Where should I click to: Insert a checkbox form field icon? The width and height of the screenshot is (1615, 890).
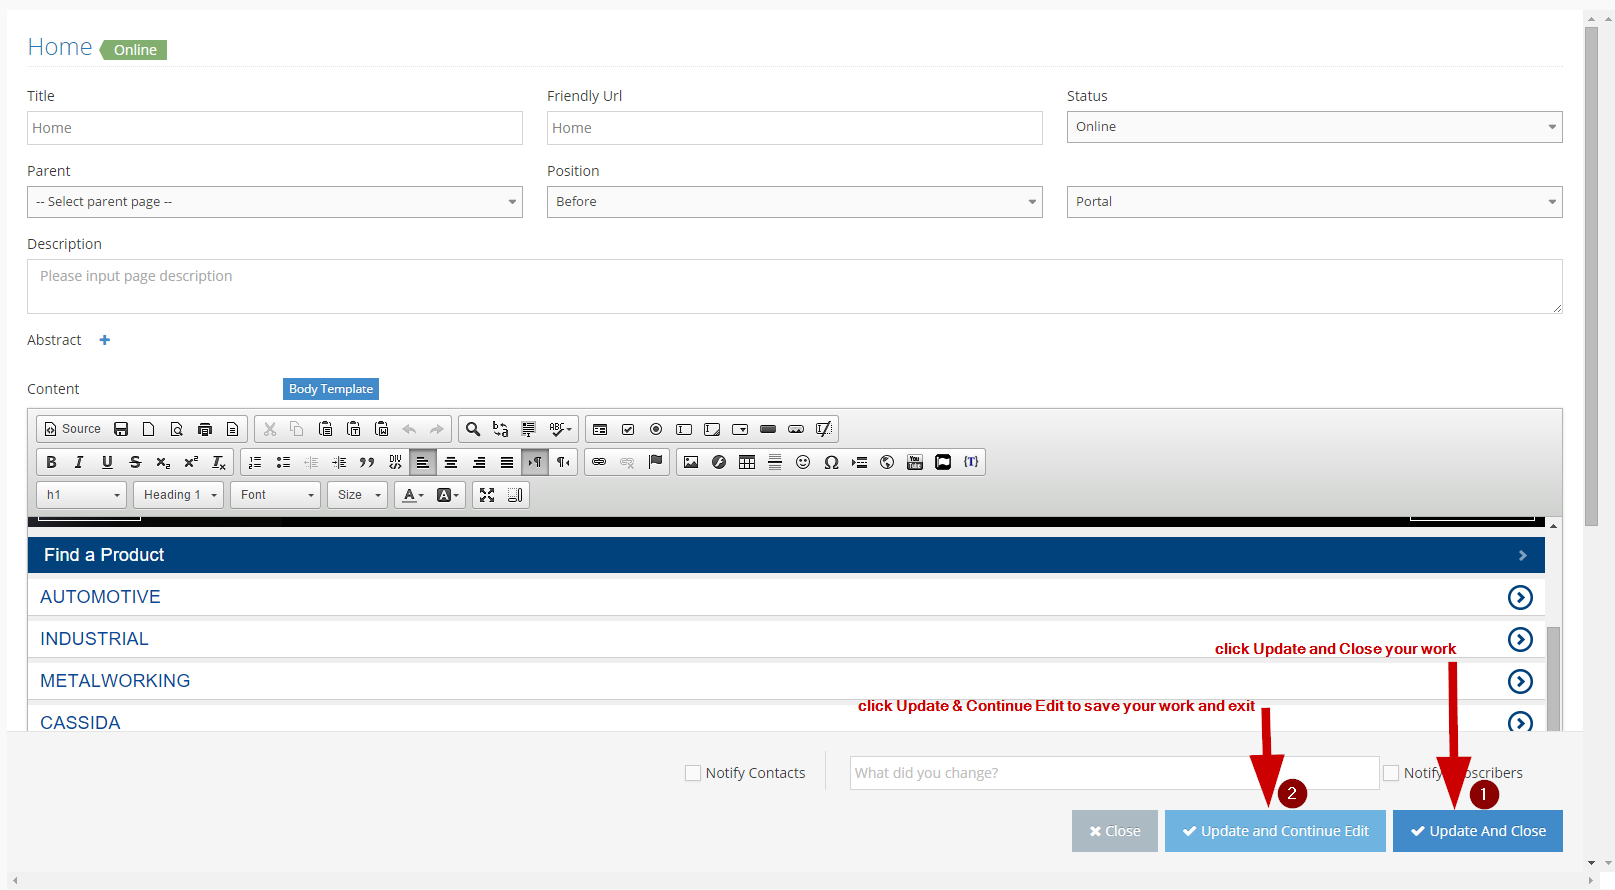tap(628, 429)
